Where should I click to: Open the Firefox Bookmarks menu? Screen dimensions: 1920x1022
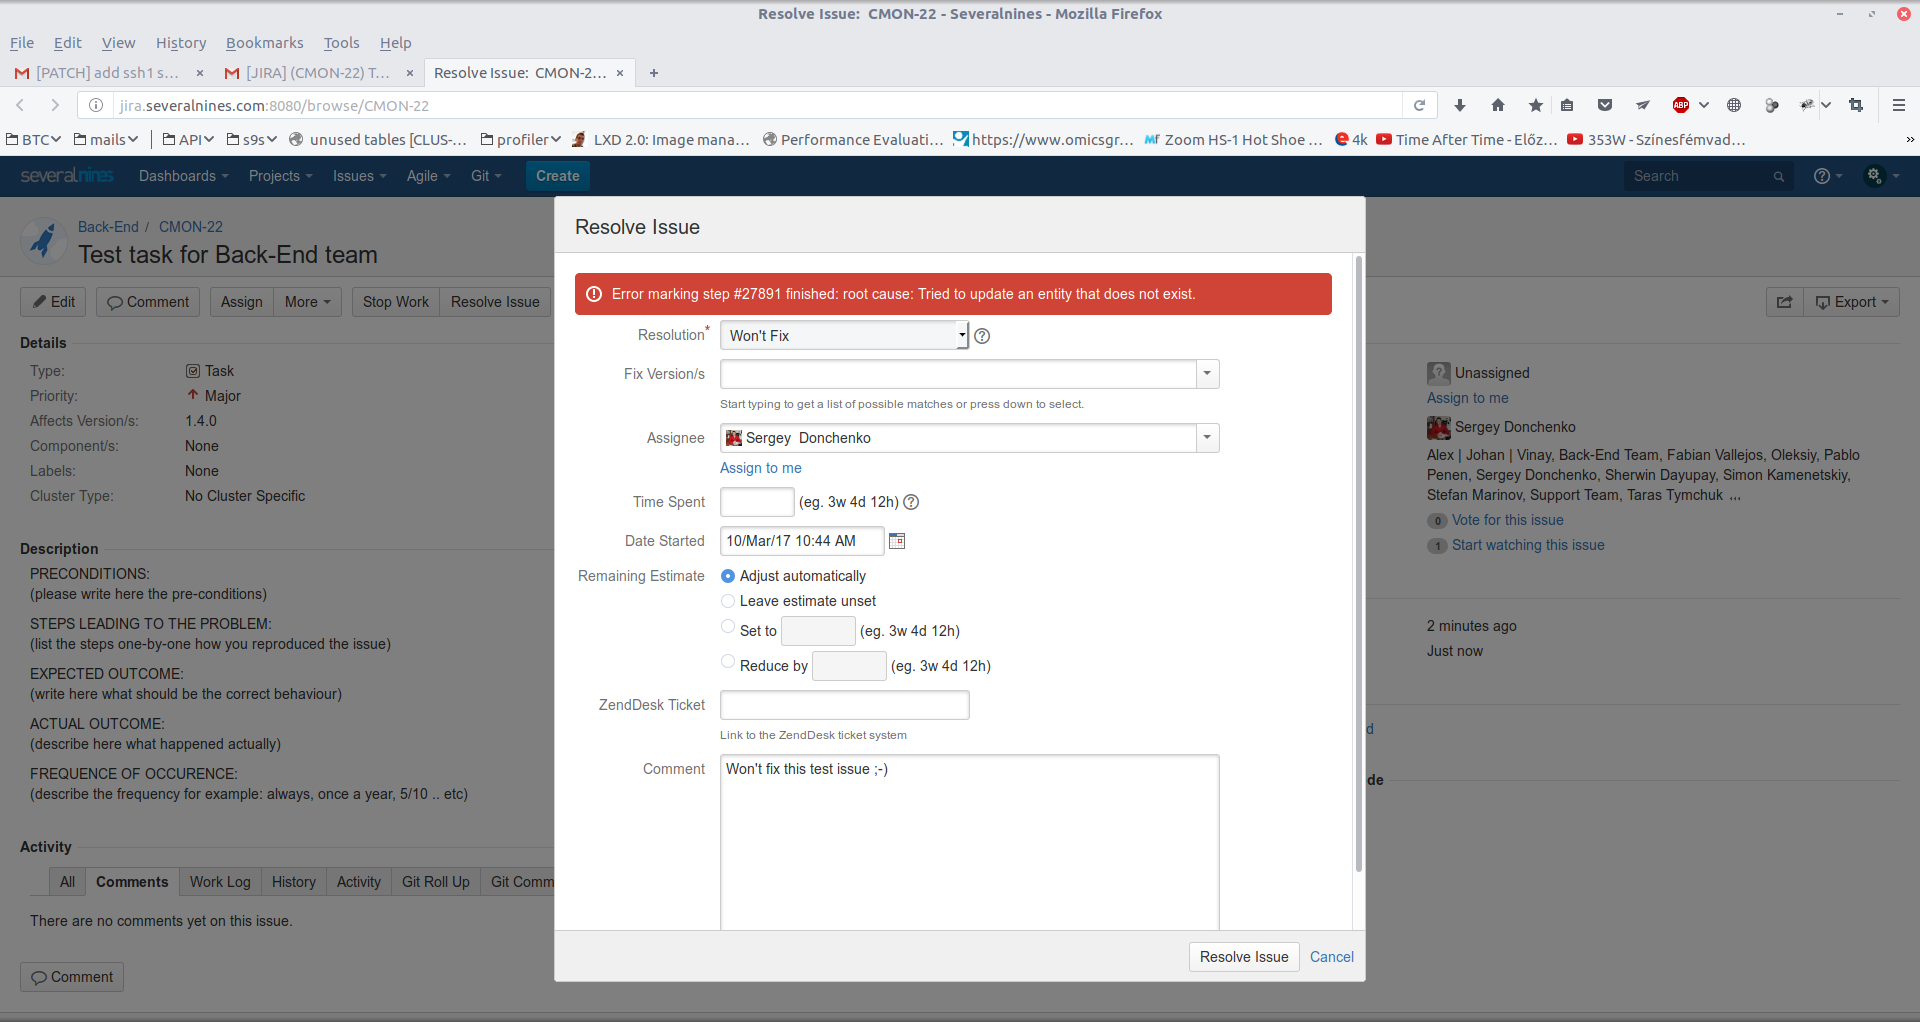tap(265, 43)
